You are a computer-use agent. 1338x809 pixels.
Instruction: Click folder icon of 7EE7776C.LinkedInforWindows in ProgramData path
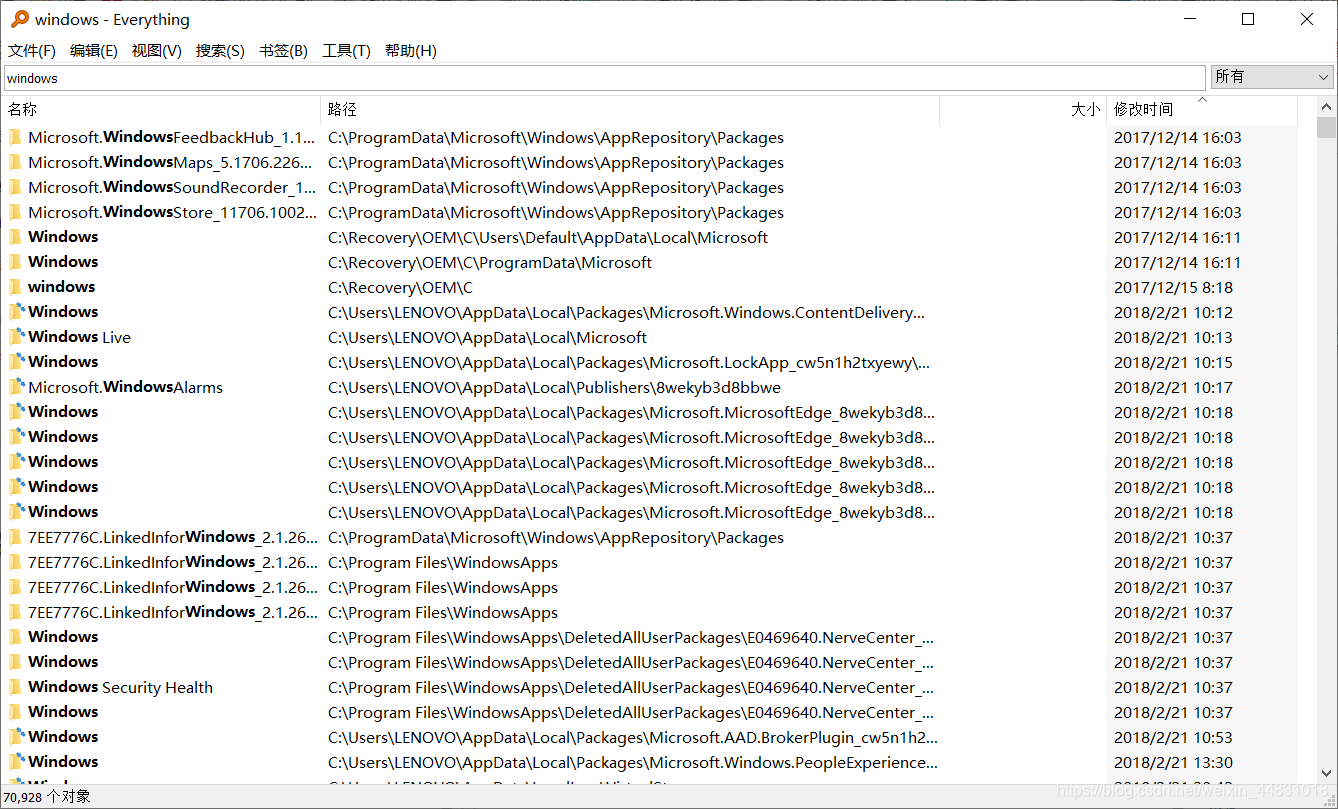pyautogui.click(x=15, y=537)
